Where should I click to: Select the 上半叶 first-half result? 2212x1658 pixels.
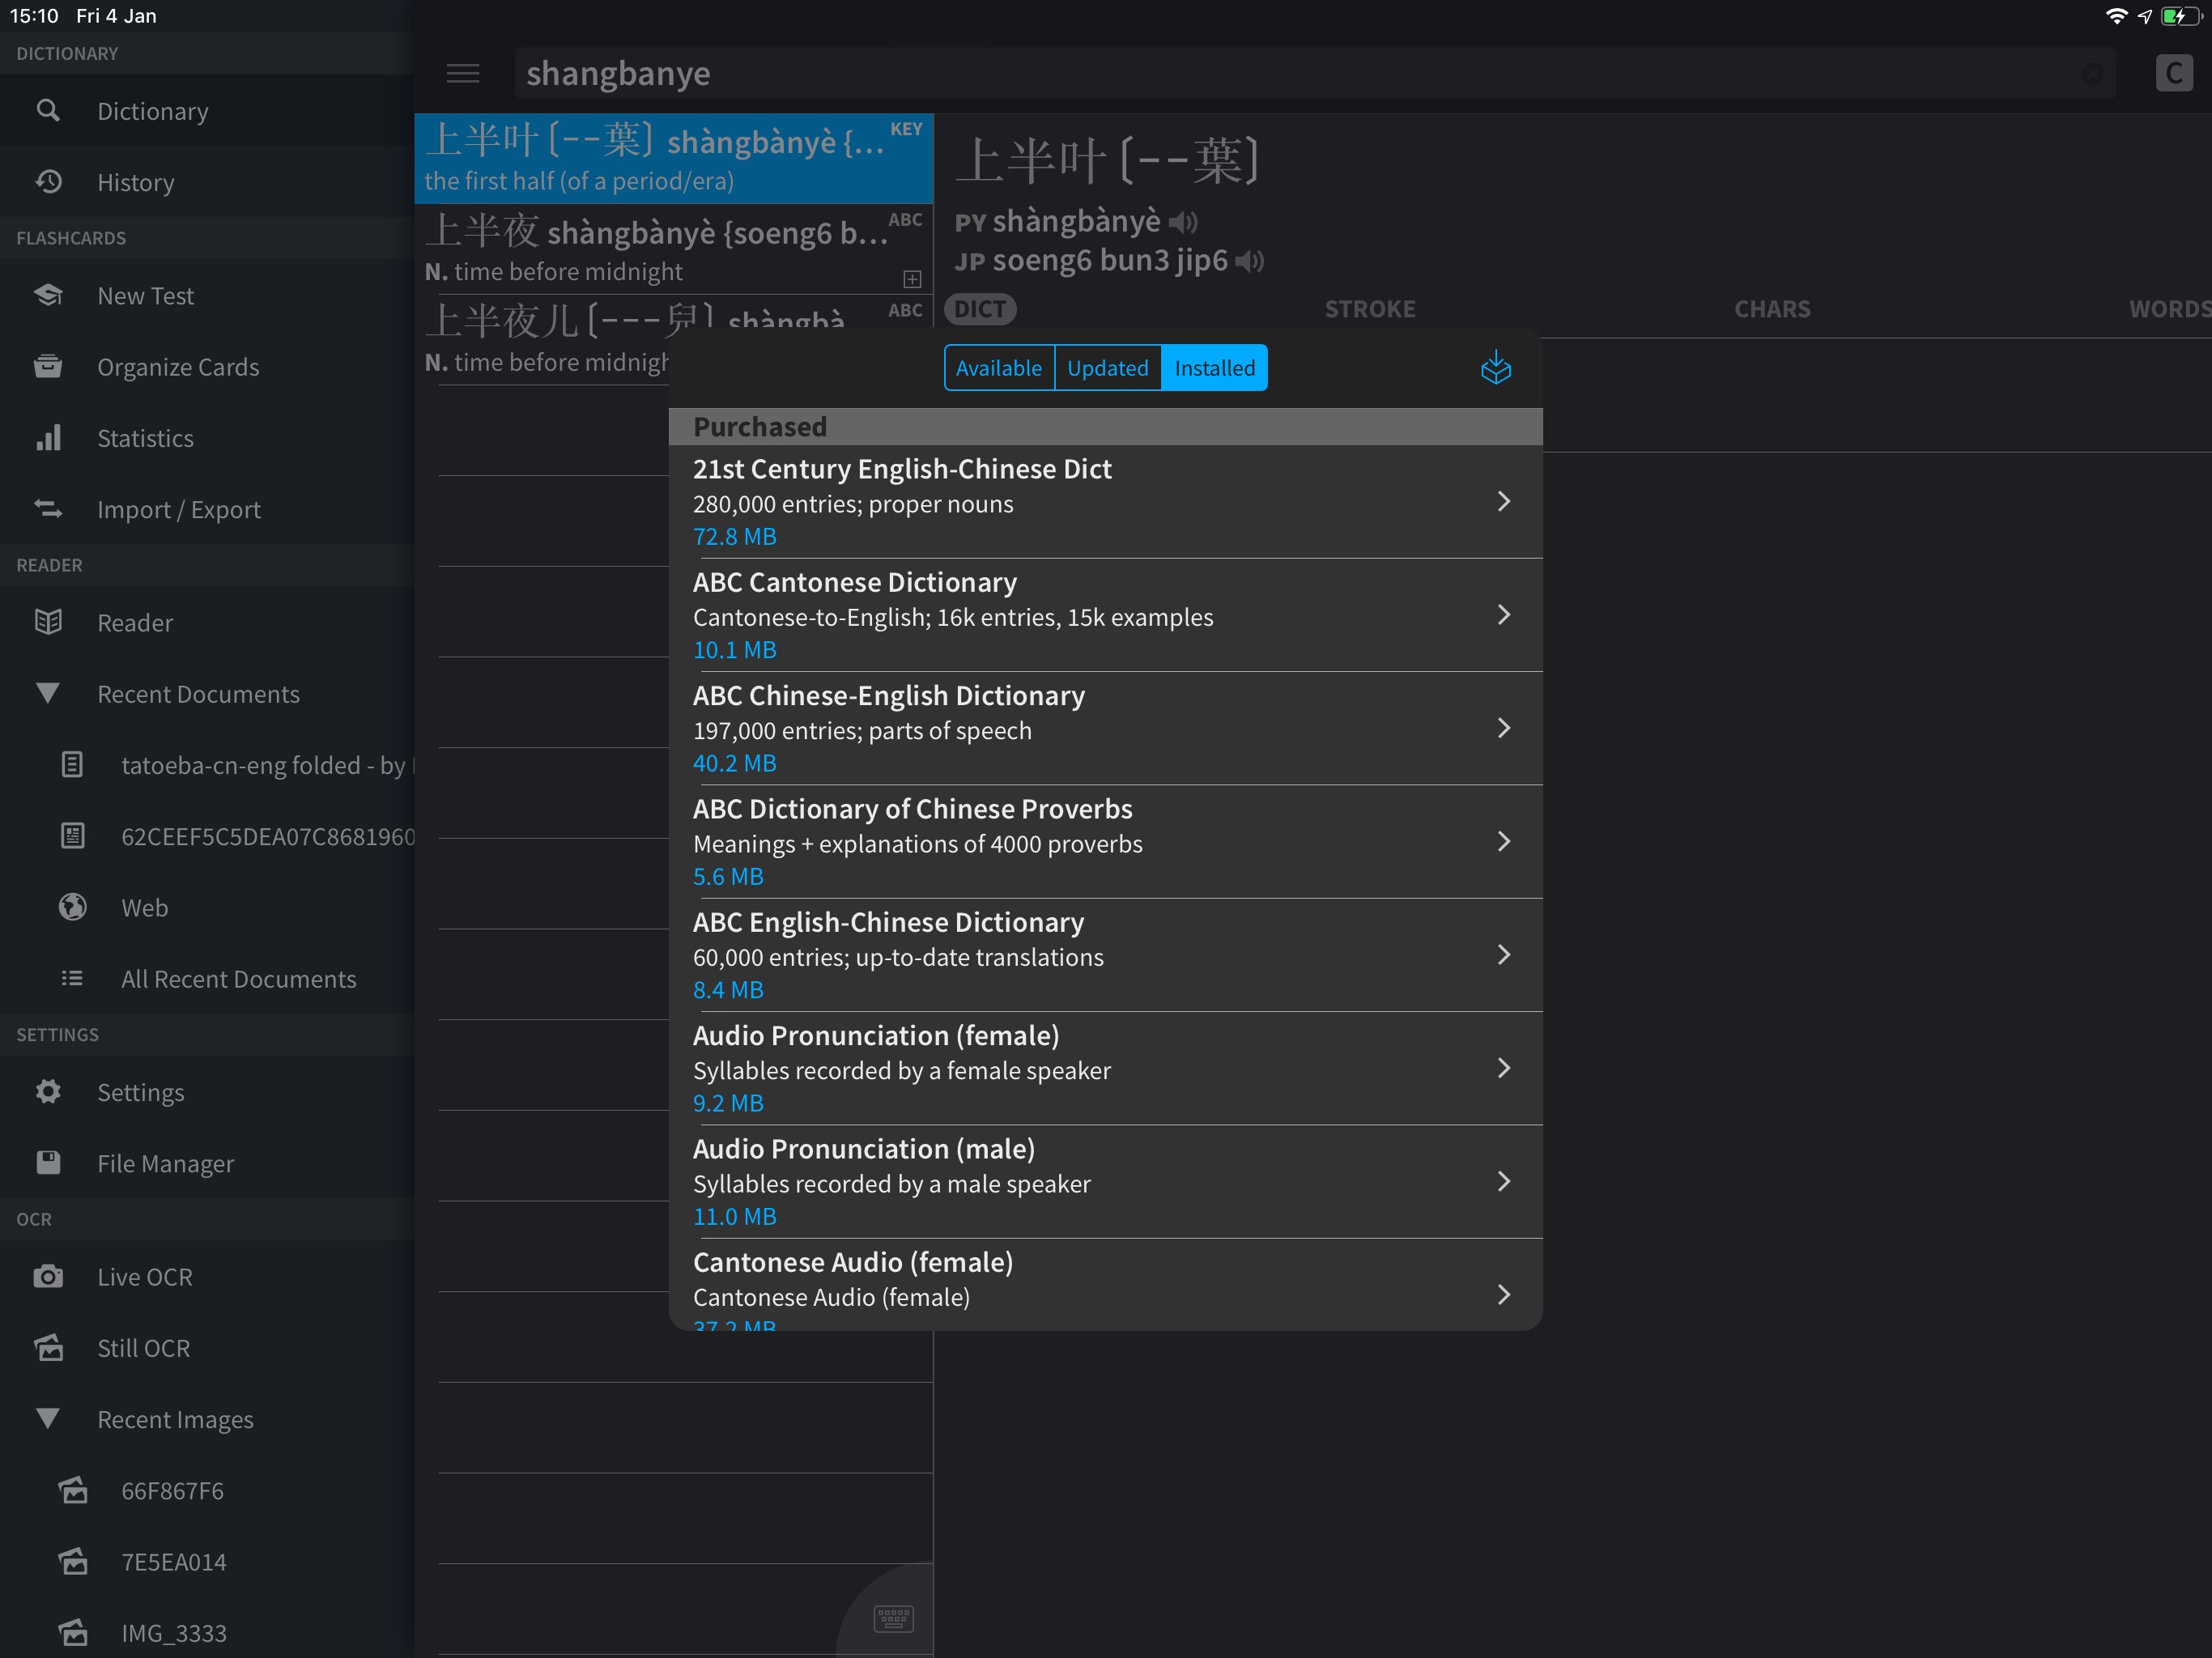point(674,159)
